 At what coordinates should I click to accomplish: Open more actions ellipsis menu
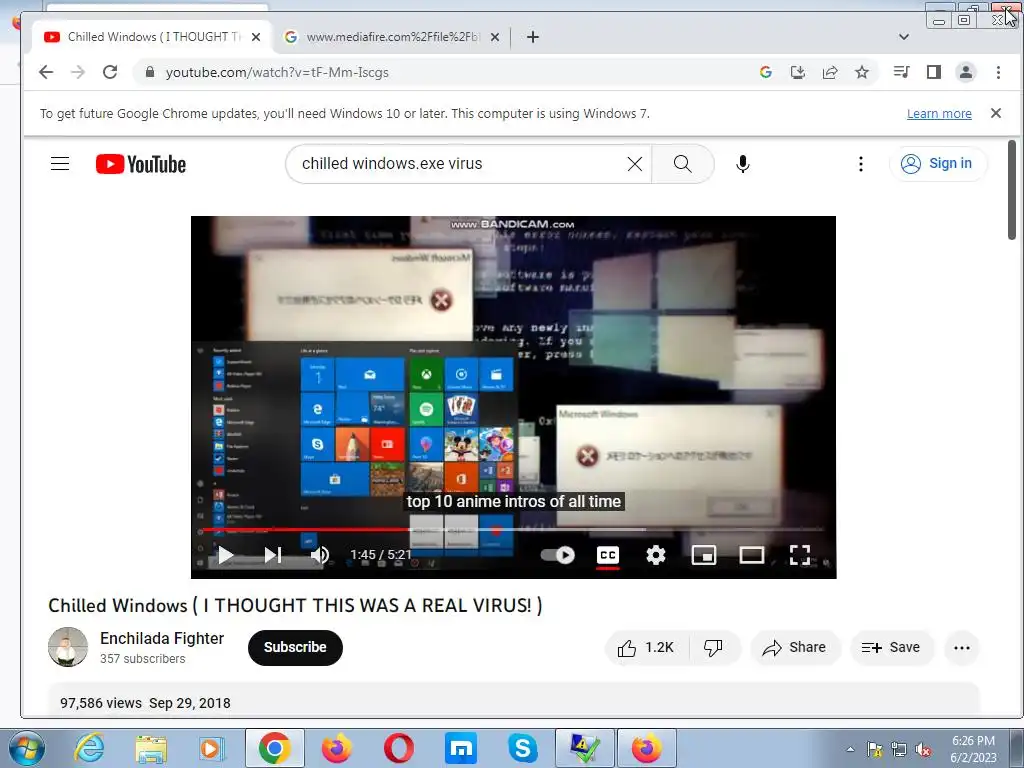point(962,648)
